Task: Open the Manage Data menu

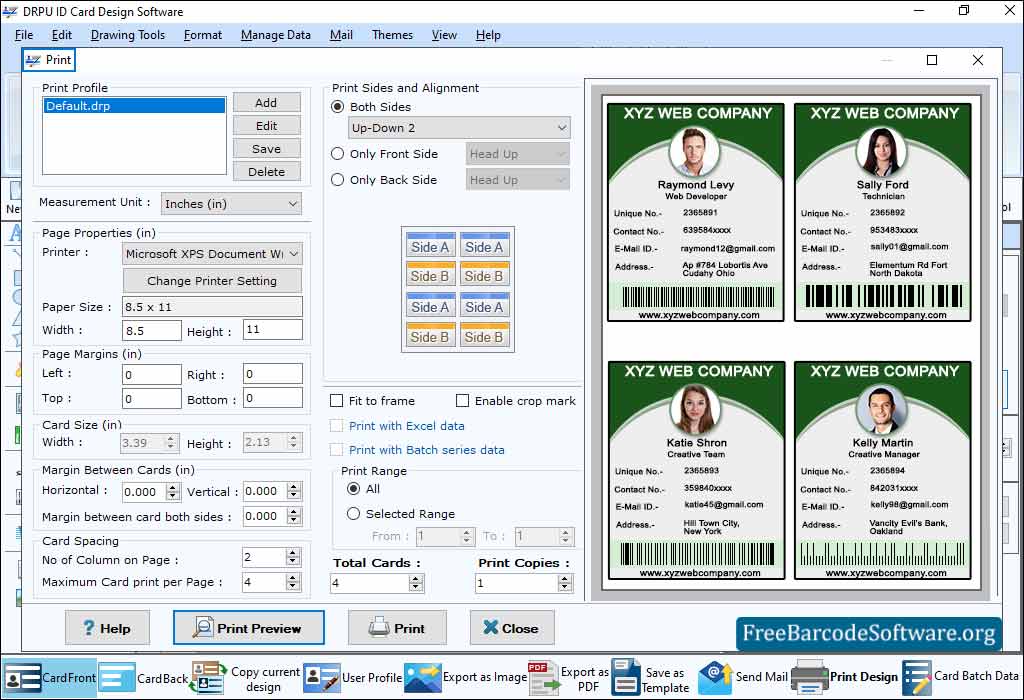Action: tap(276, 35)
